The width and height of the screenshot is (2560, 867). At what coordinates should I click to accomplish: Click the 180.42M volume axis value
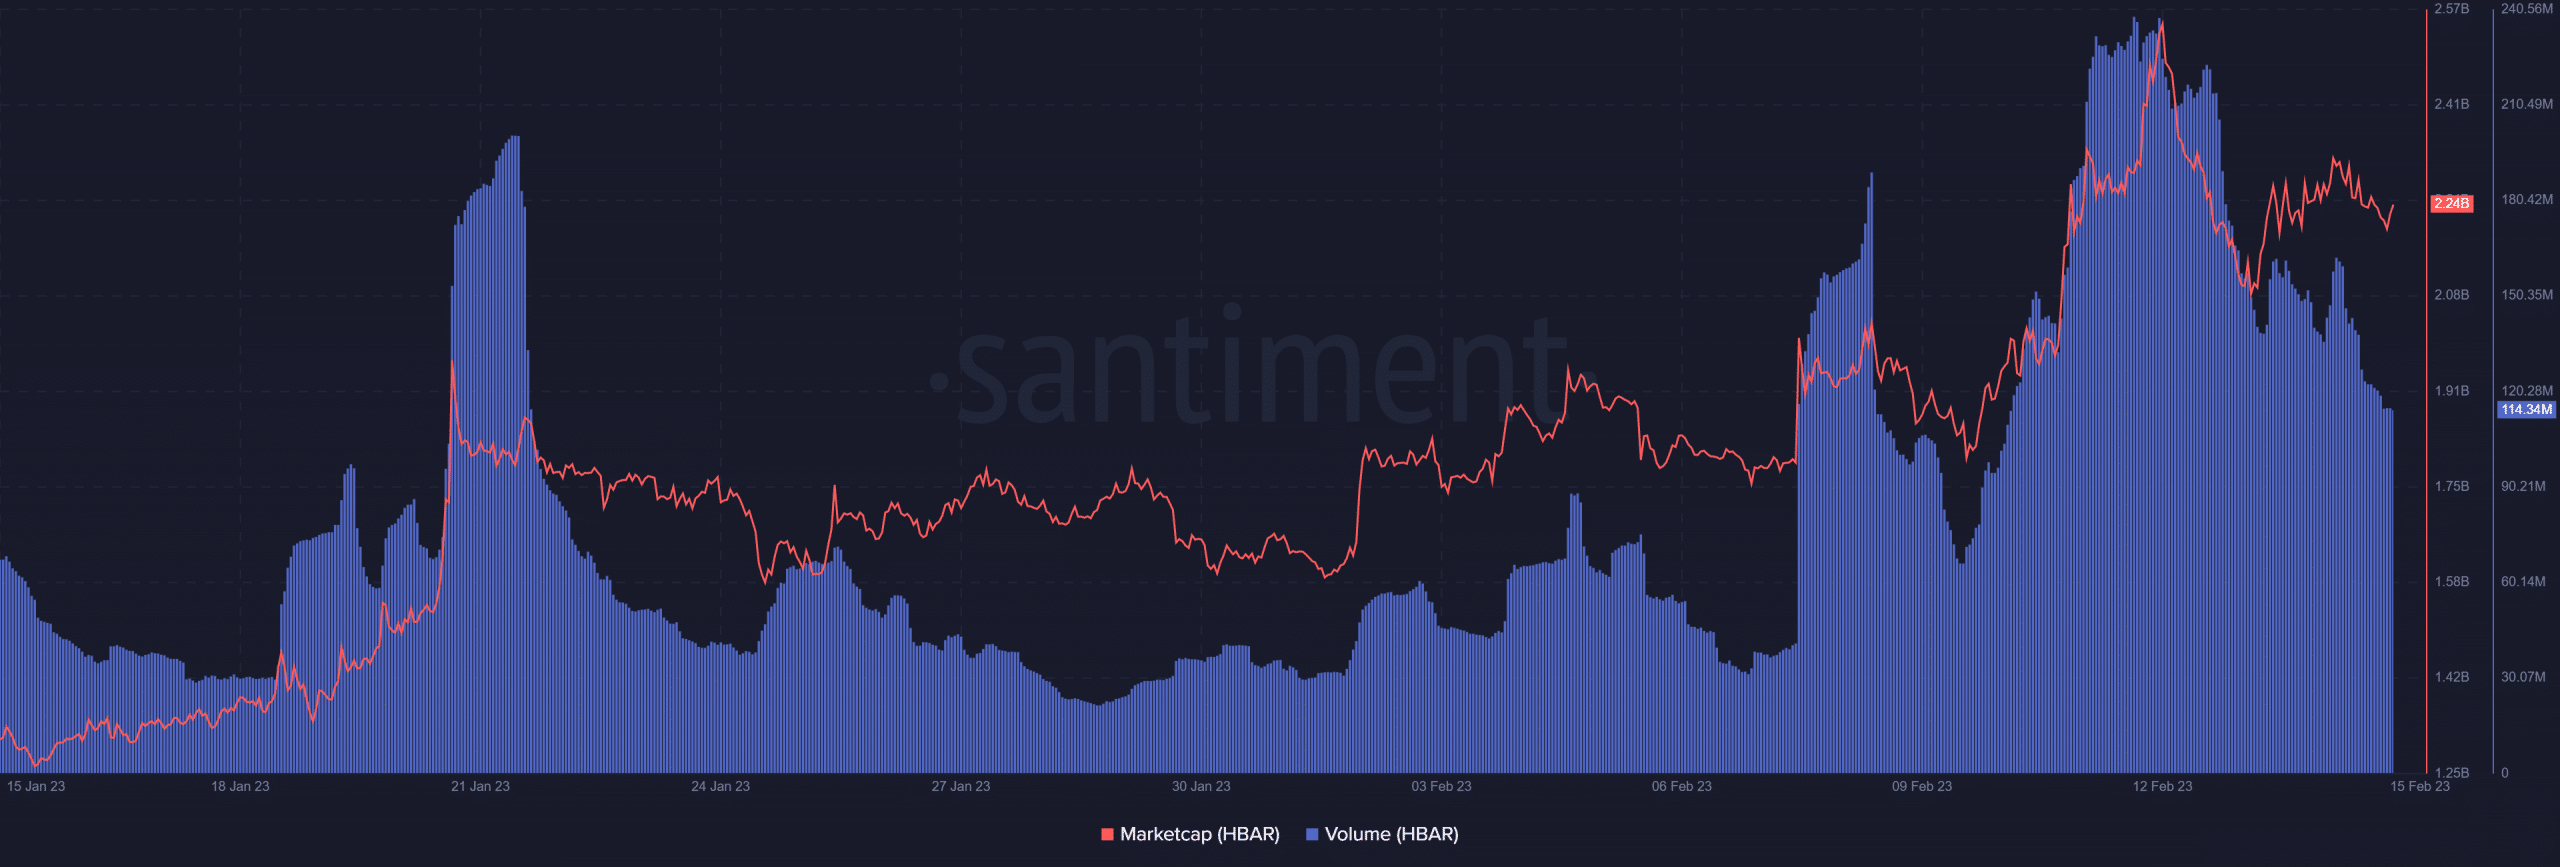click(2527, 200)
